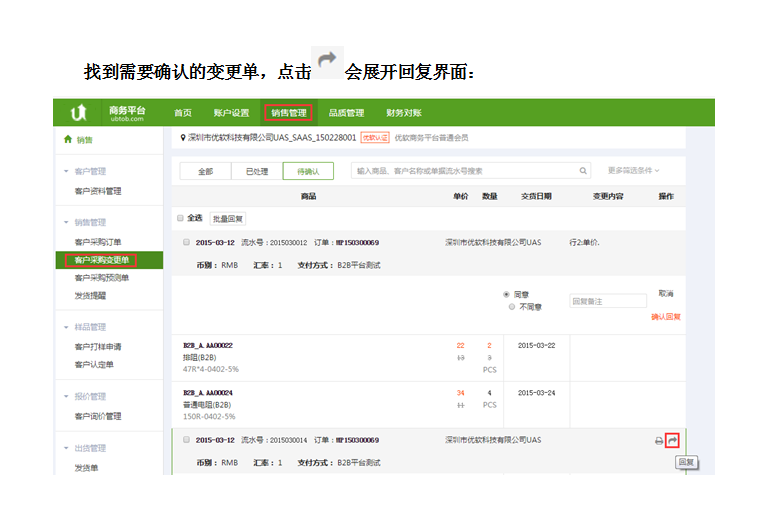
Task: Click the search magnifier icon
Action: click(583, 171)
